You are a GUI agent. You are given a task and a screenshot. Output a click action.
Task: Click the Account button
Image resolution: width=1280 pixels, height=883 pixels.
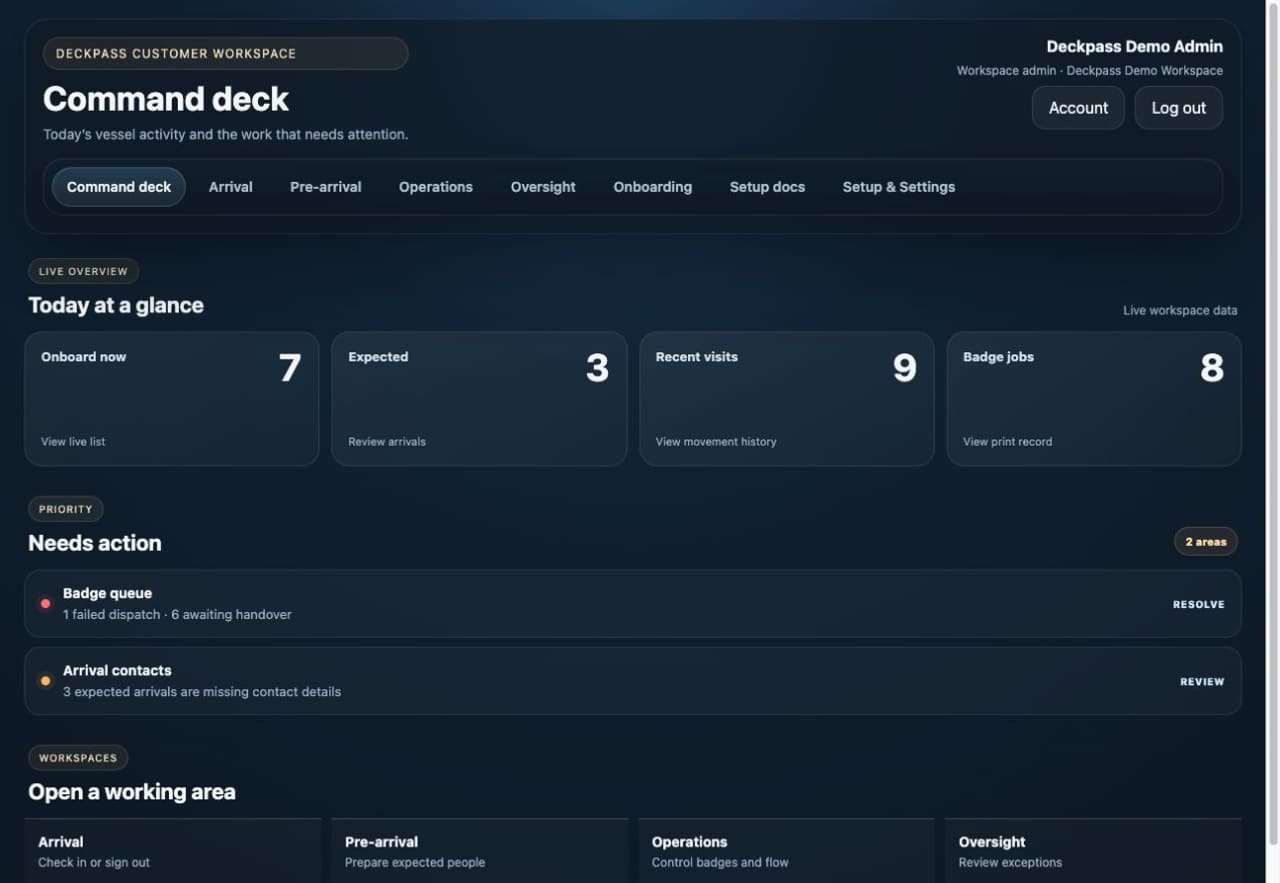click(1078, 108)
